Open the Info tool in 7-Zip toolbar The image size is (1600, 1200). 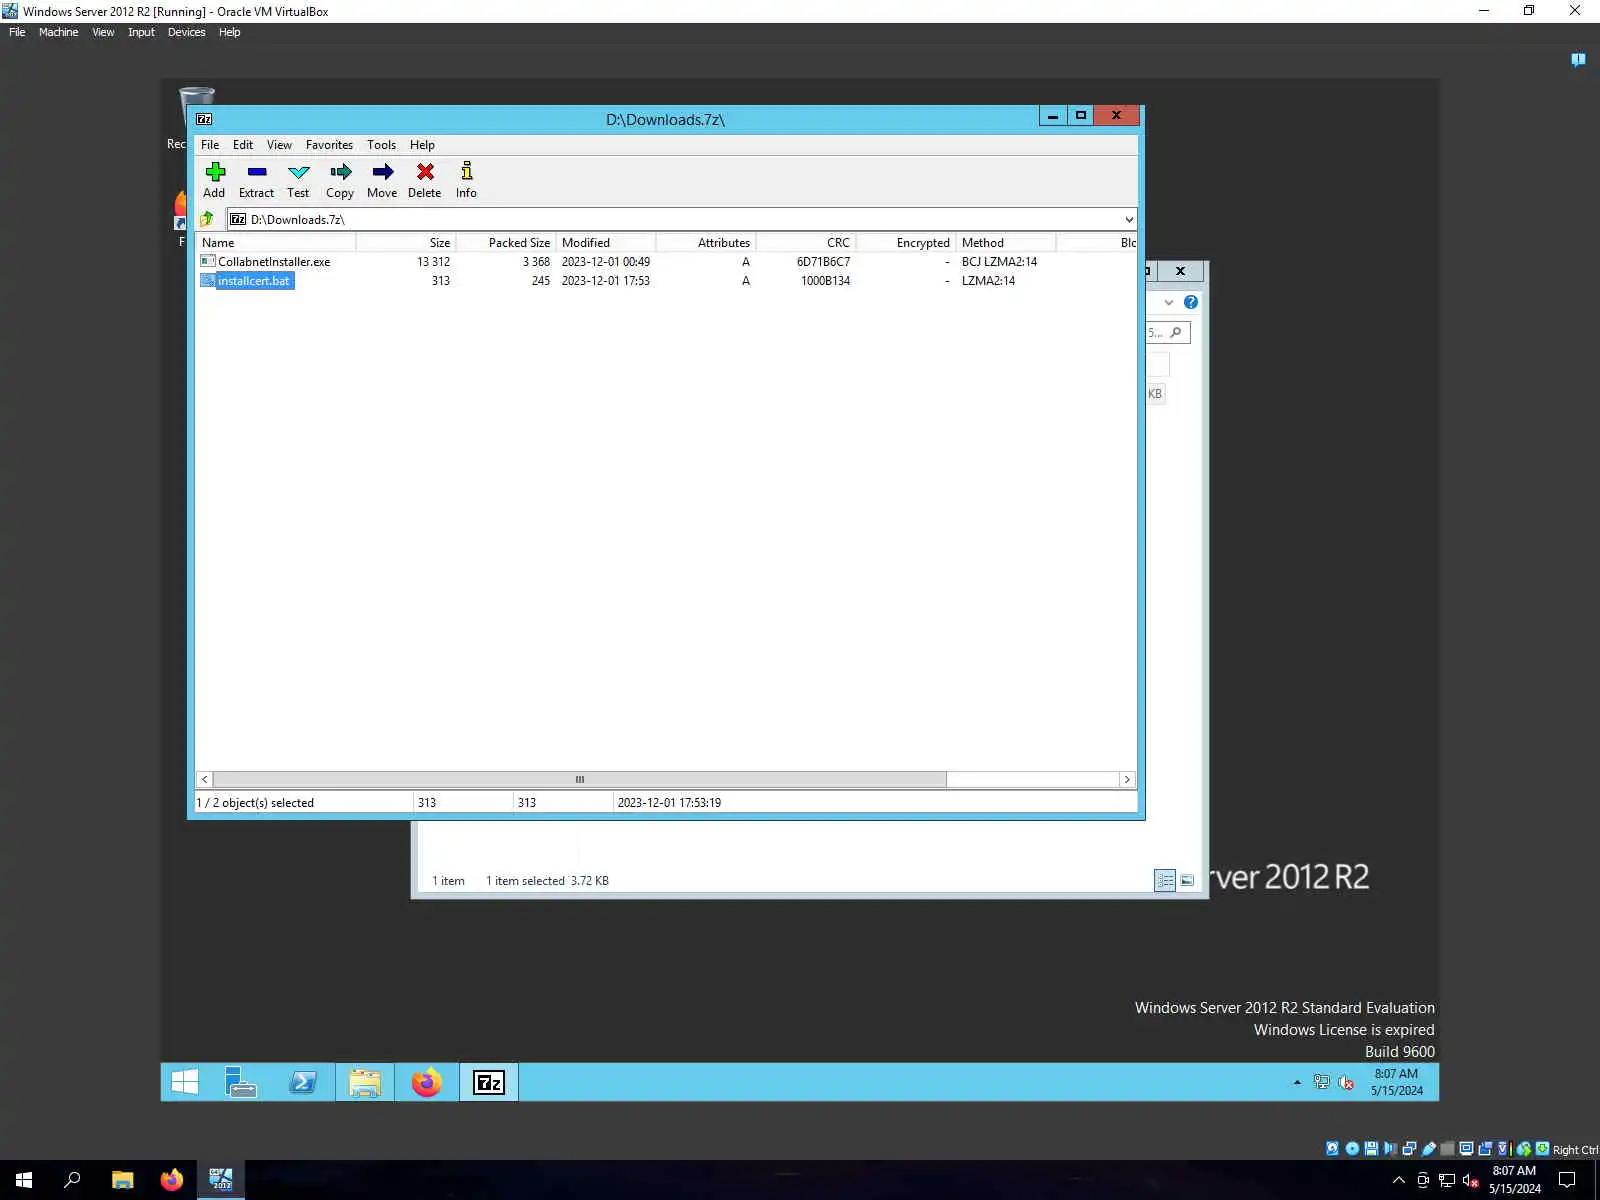(x=466, y=180)
